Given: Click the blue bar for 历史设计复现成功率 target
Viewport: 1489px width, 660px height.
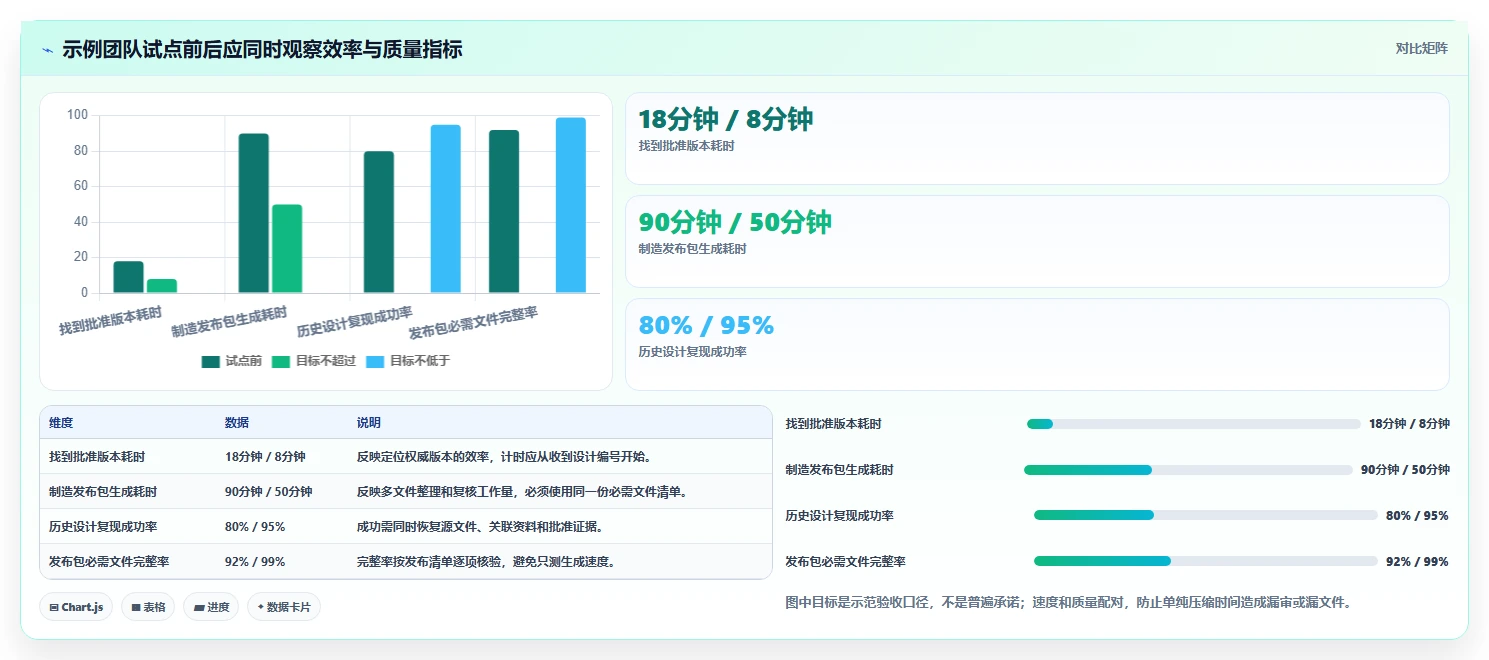Looking at the screenshot, I should pyautogui.click(x=446, y=209).
